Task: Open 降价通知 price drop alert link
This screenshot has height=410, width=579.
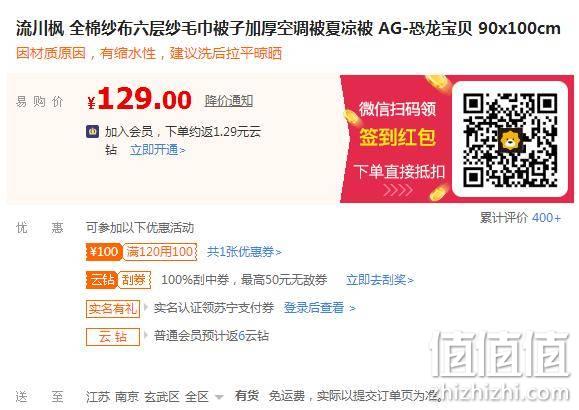Action: coord(229,100)
